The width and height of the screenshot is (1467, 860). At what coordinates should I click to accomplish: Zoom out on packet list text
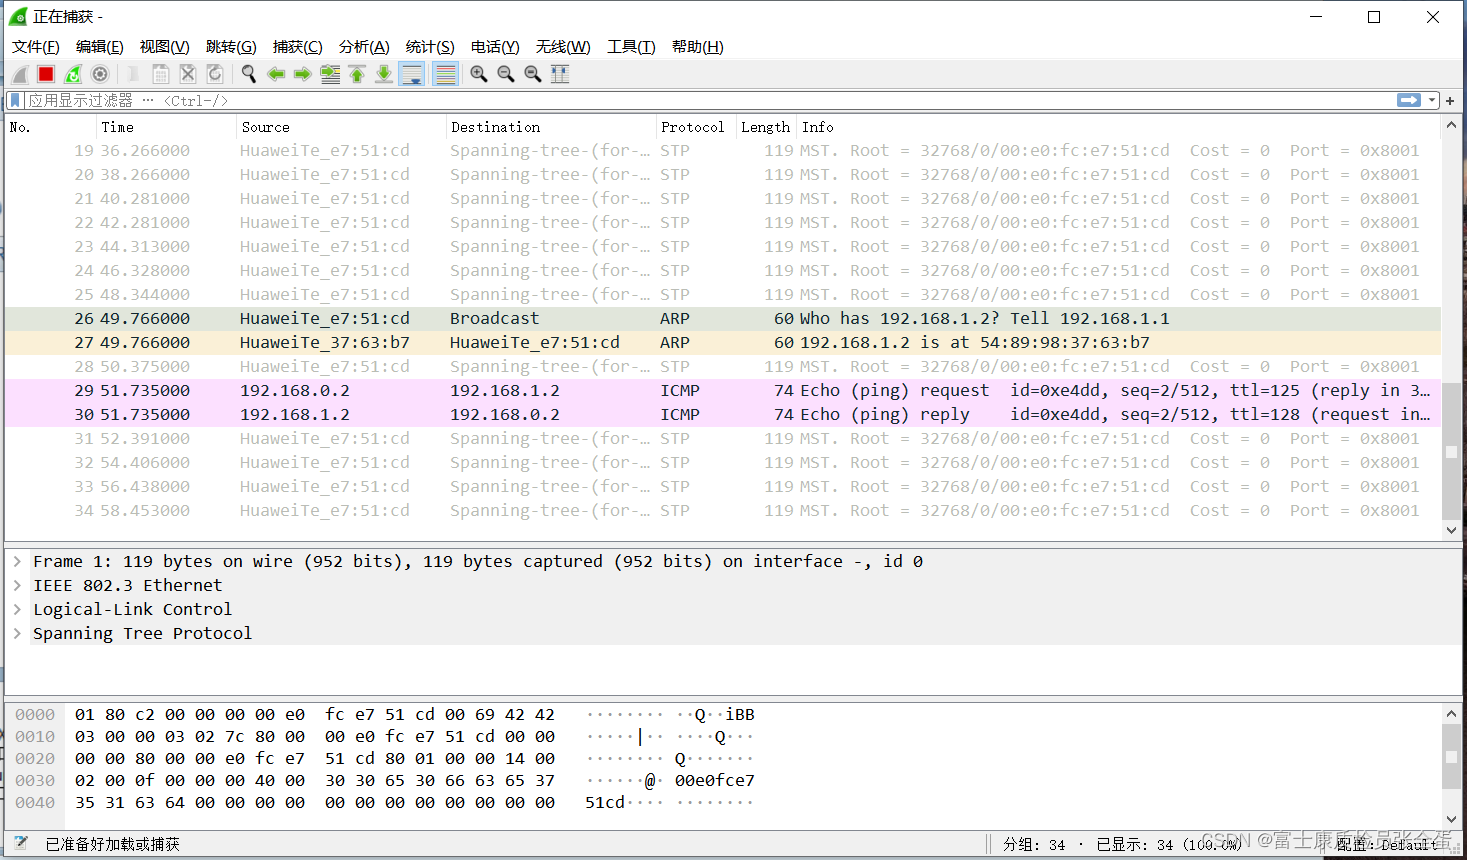click(x=506, y=74)
